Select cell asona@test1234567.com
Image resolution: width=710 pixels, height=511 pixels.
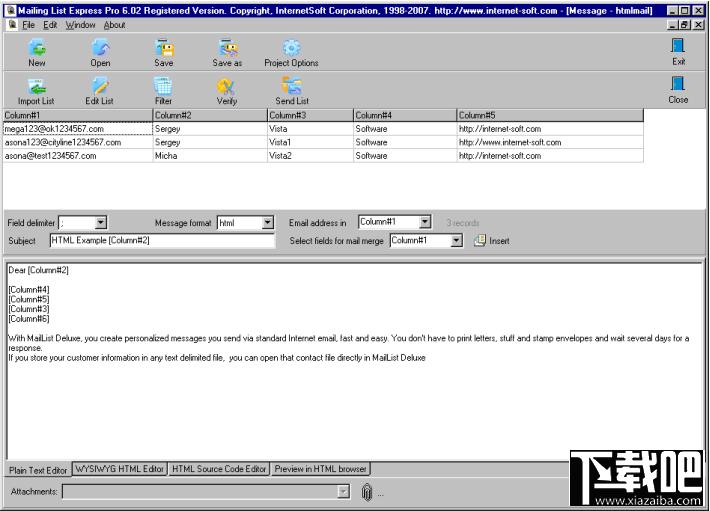click(x=78, y=156)
